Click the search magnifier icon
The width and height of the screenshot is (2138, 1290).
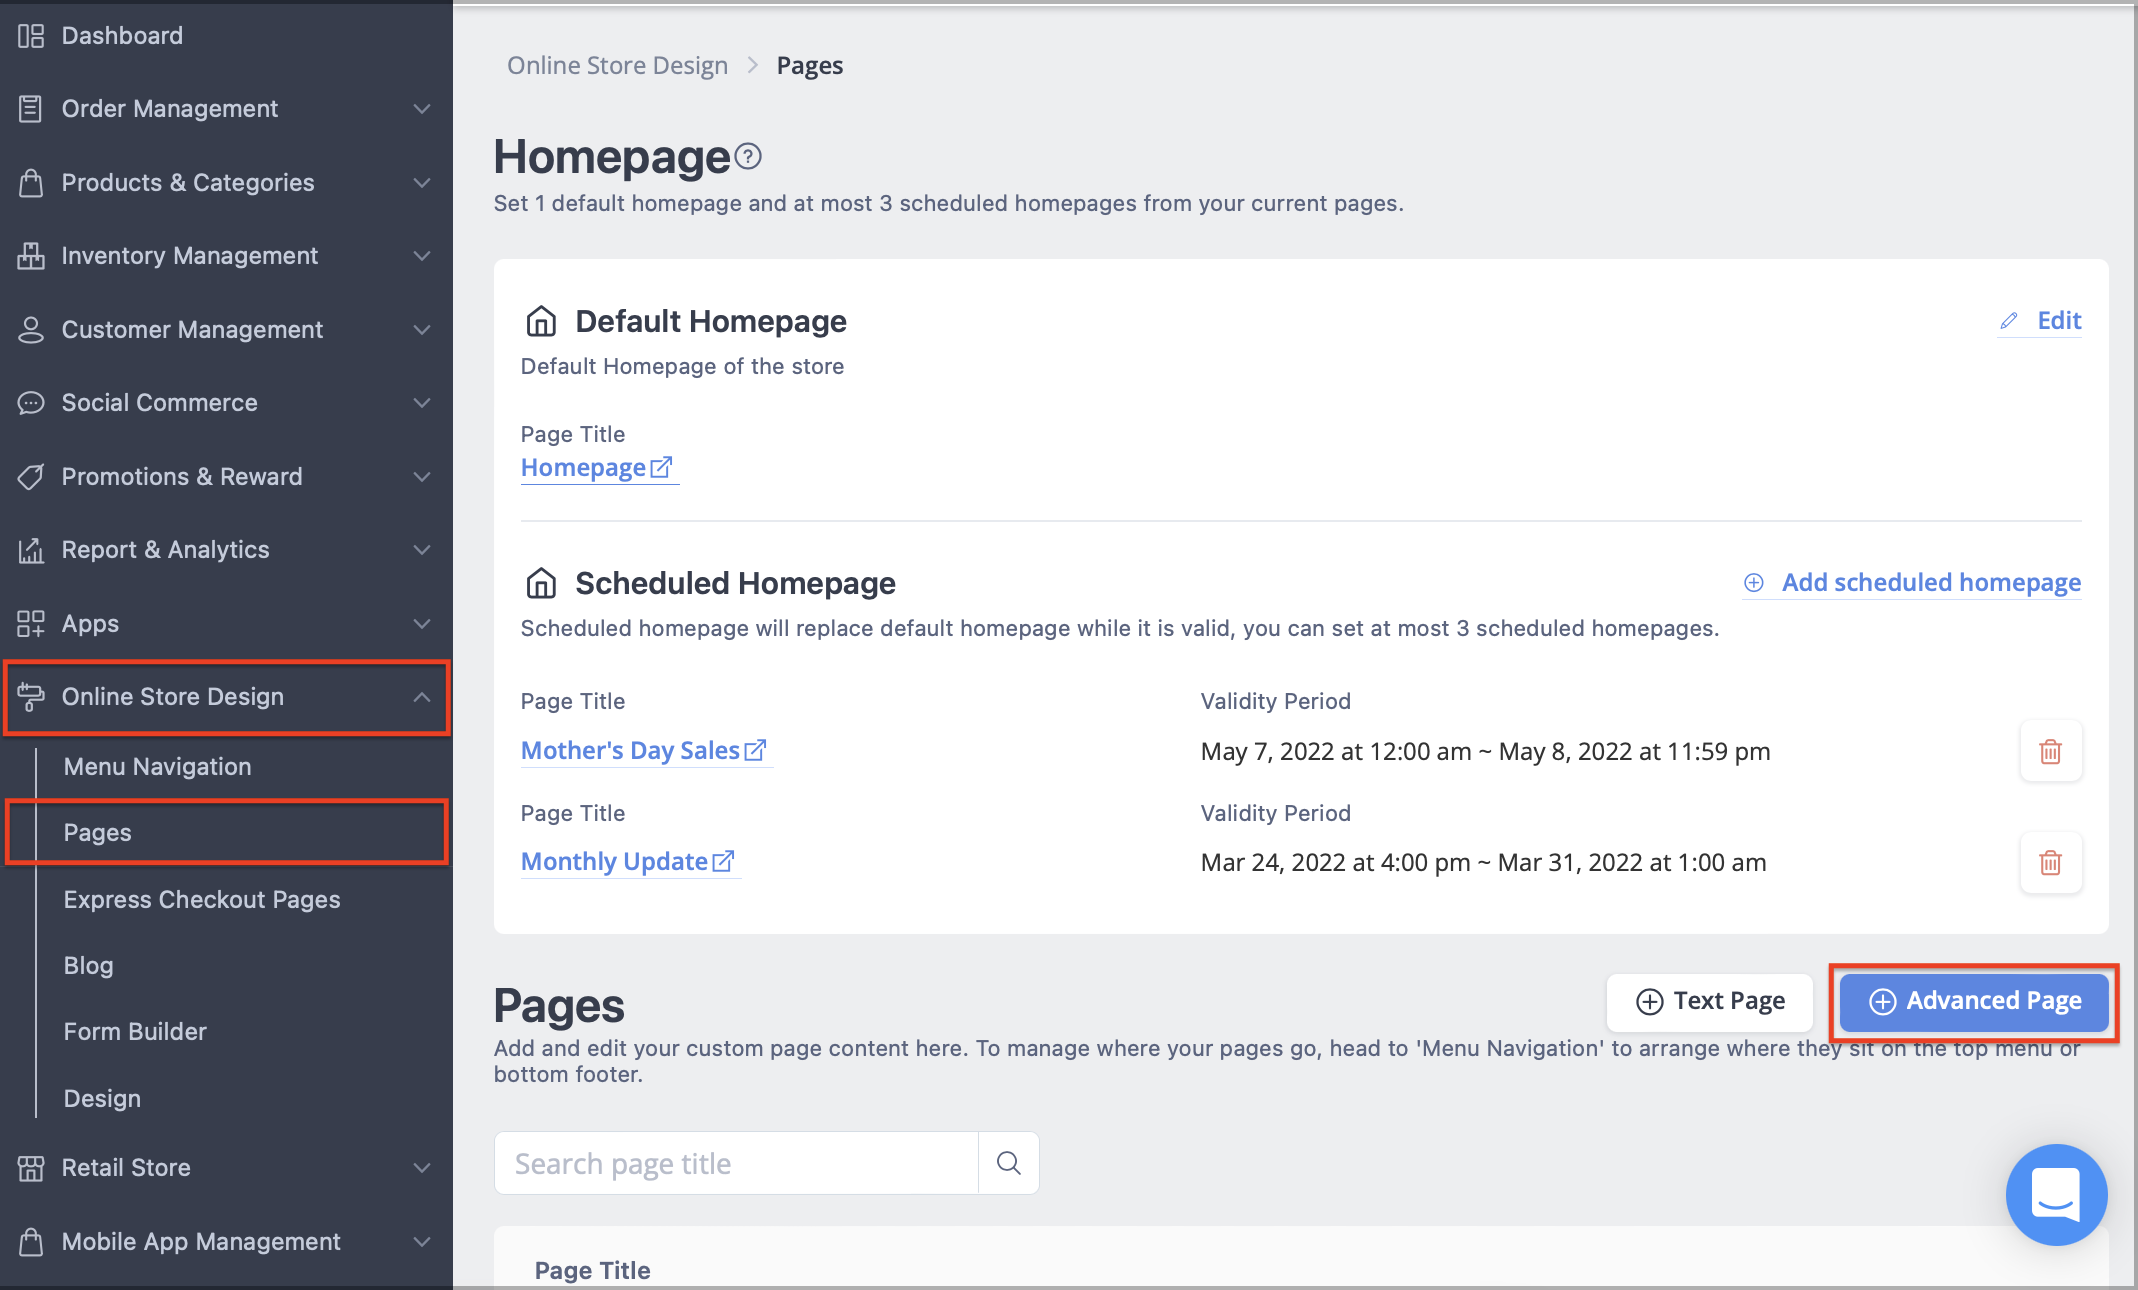pyautogui.click(x=1007, y=1163)
